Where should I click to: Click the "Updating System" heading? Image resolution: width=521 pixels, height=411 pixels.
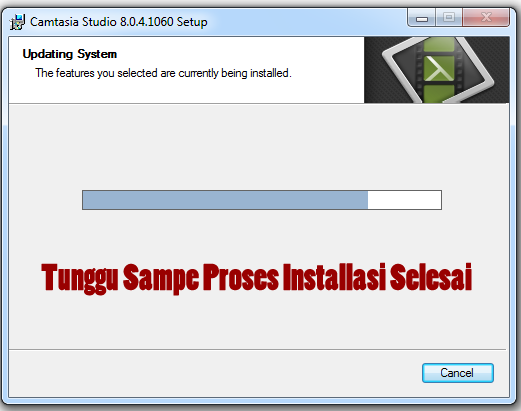pos(70,54)
